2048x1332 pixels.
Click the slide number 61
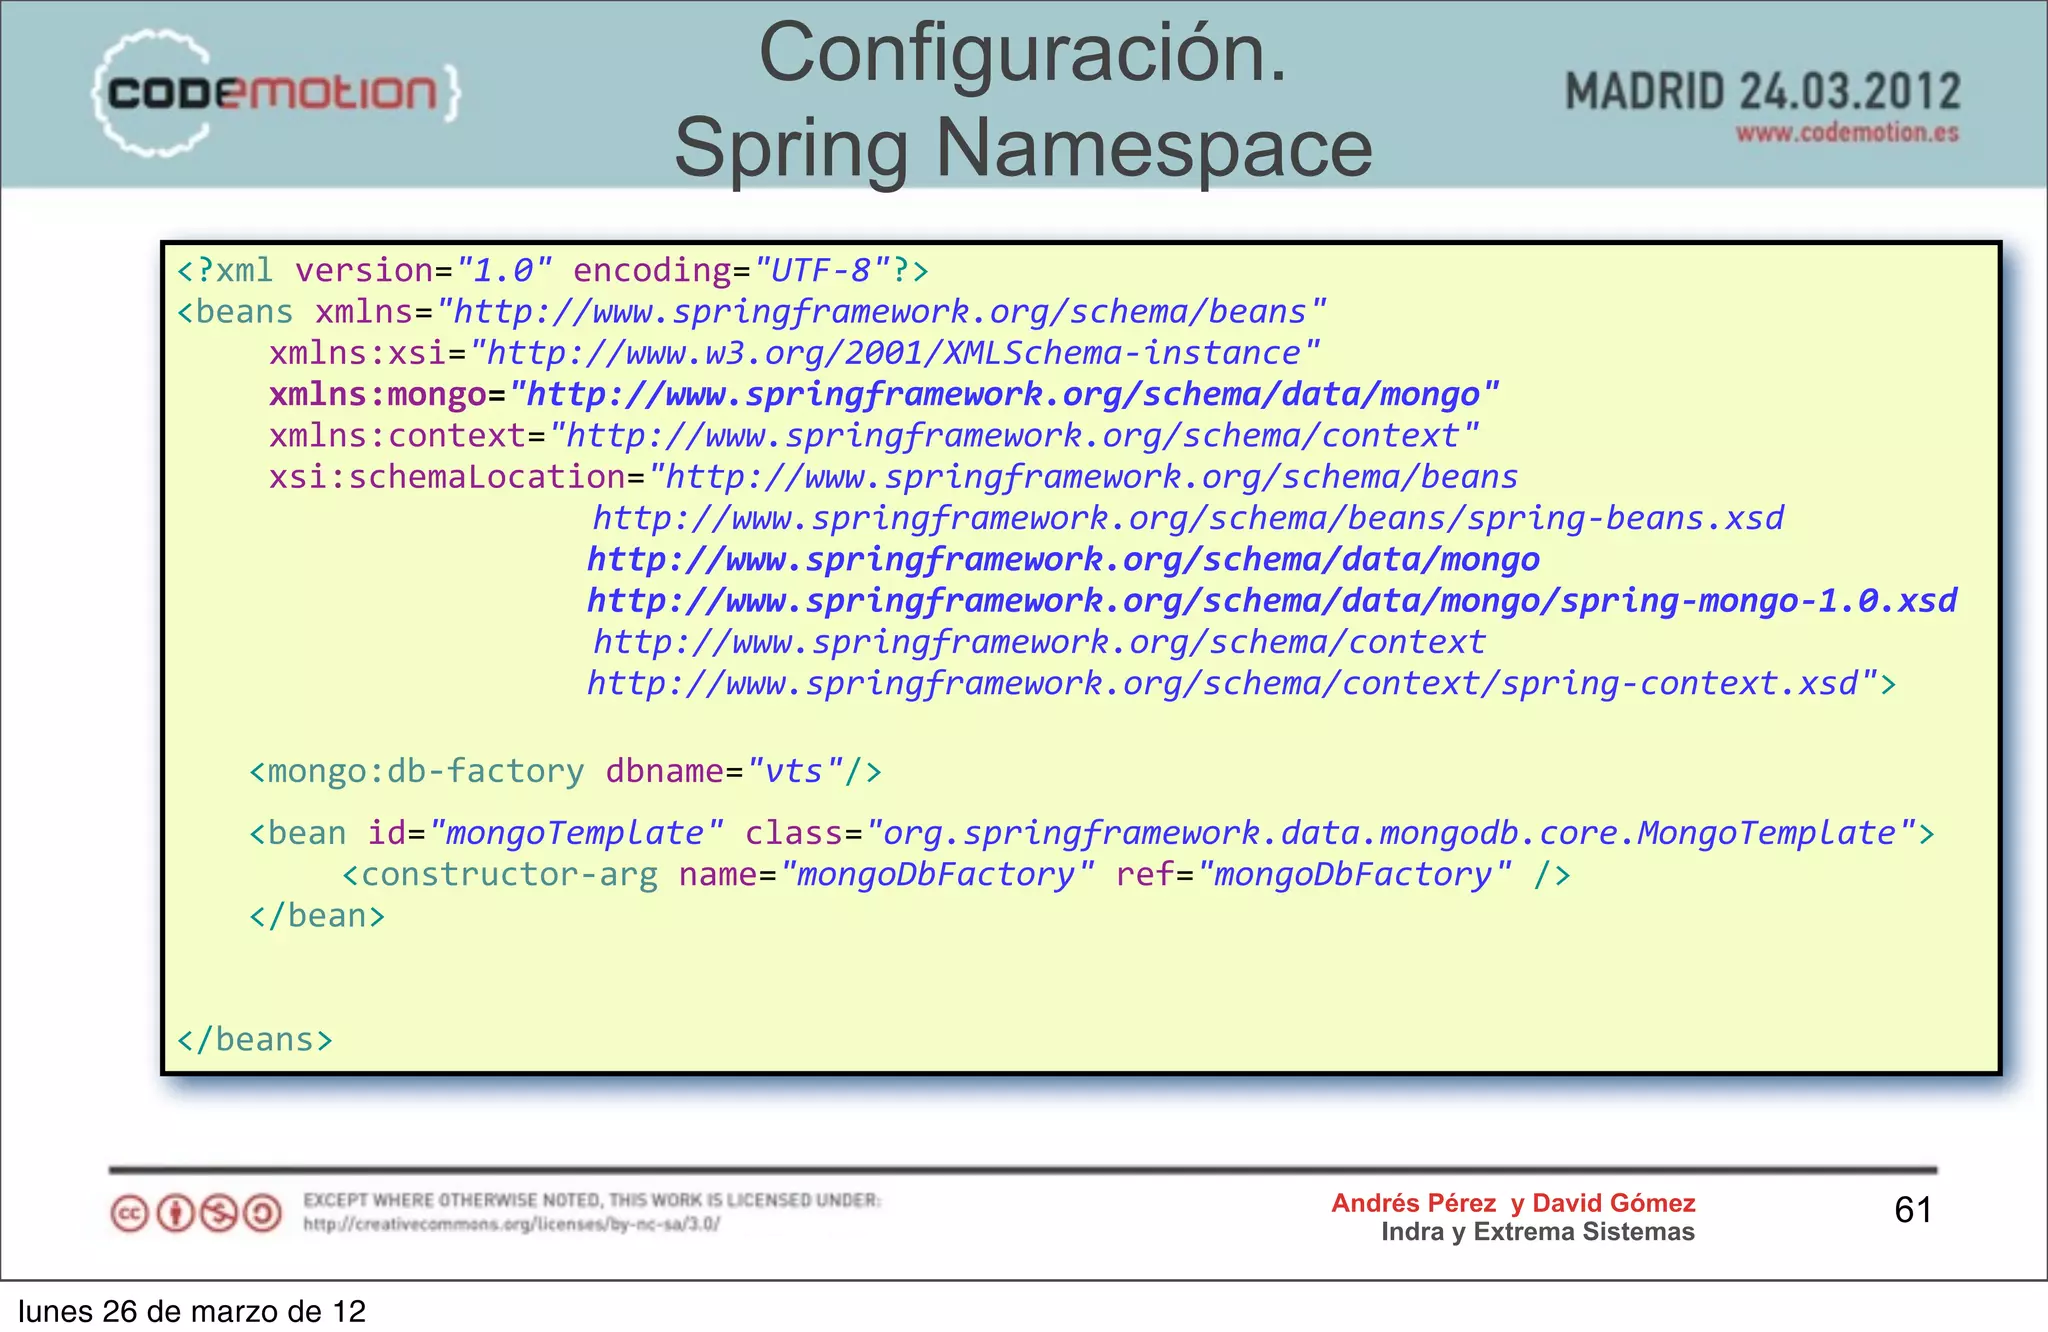(x=1913, y=1210)
